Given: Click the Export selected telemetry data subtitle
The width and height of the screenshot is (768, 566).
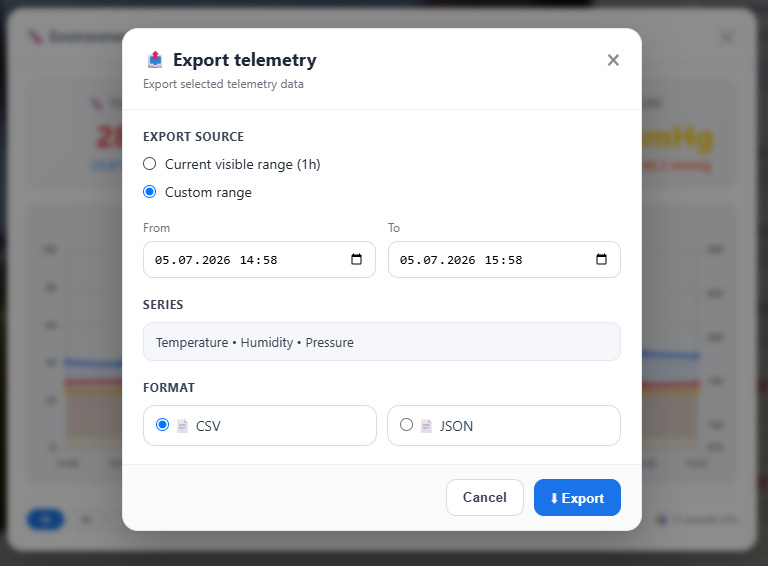Looking at the screenshot, I should click(223, 84).
